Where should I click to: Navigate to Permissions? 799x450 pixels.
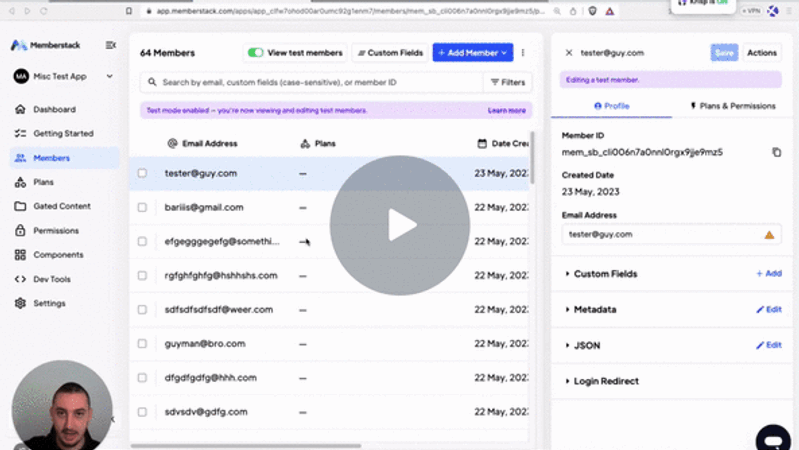point(56,230)
